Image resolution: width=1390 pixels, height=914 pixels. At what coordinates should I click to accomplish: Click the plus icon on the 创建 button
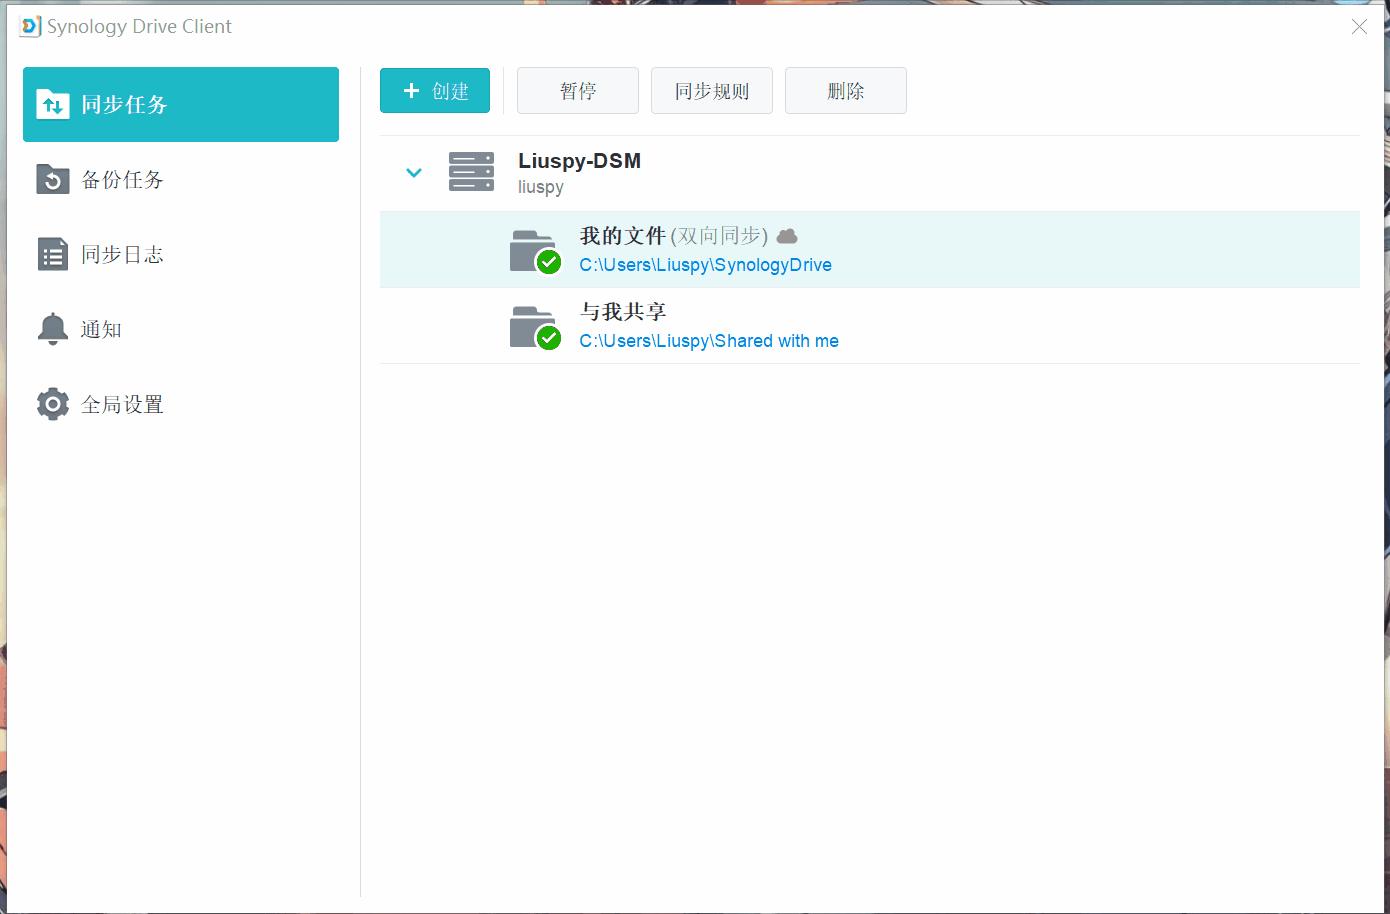coord(411,91)
